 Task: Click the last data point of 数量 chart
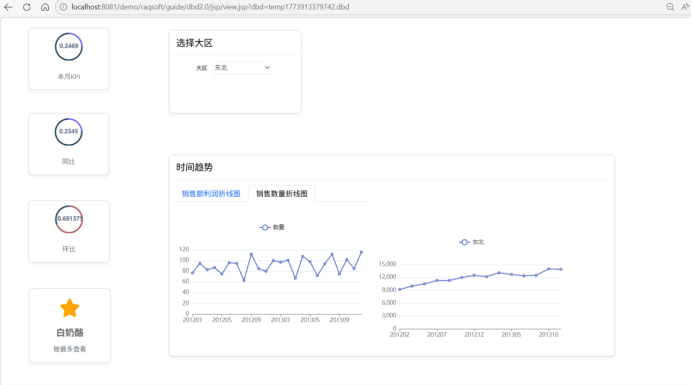point(361,252)
